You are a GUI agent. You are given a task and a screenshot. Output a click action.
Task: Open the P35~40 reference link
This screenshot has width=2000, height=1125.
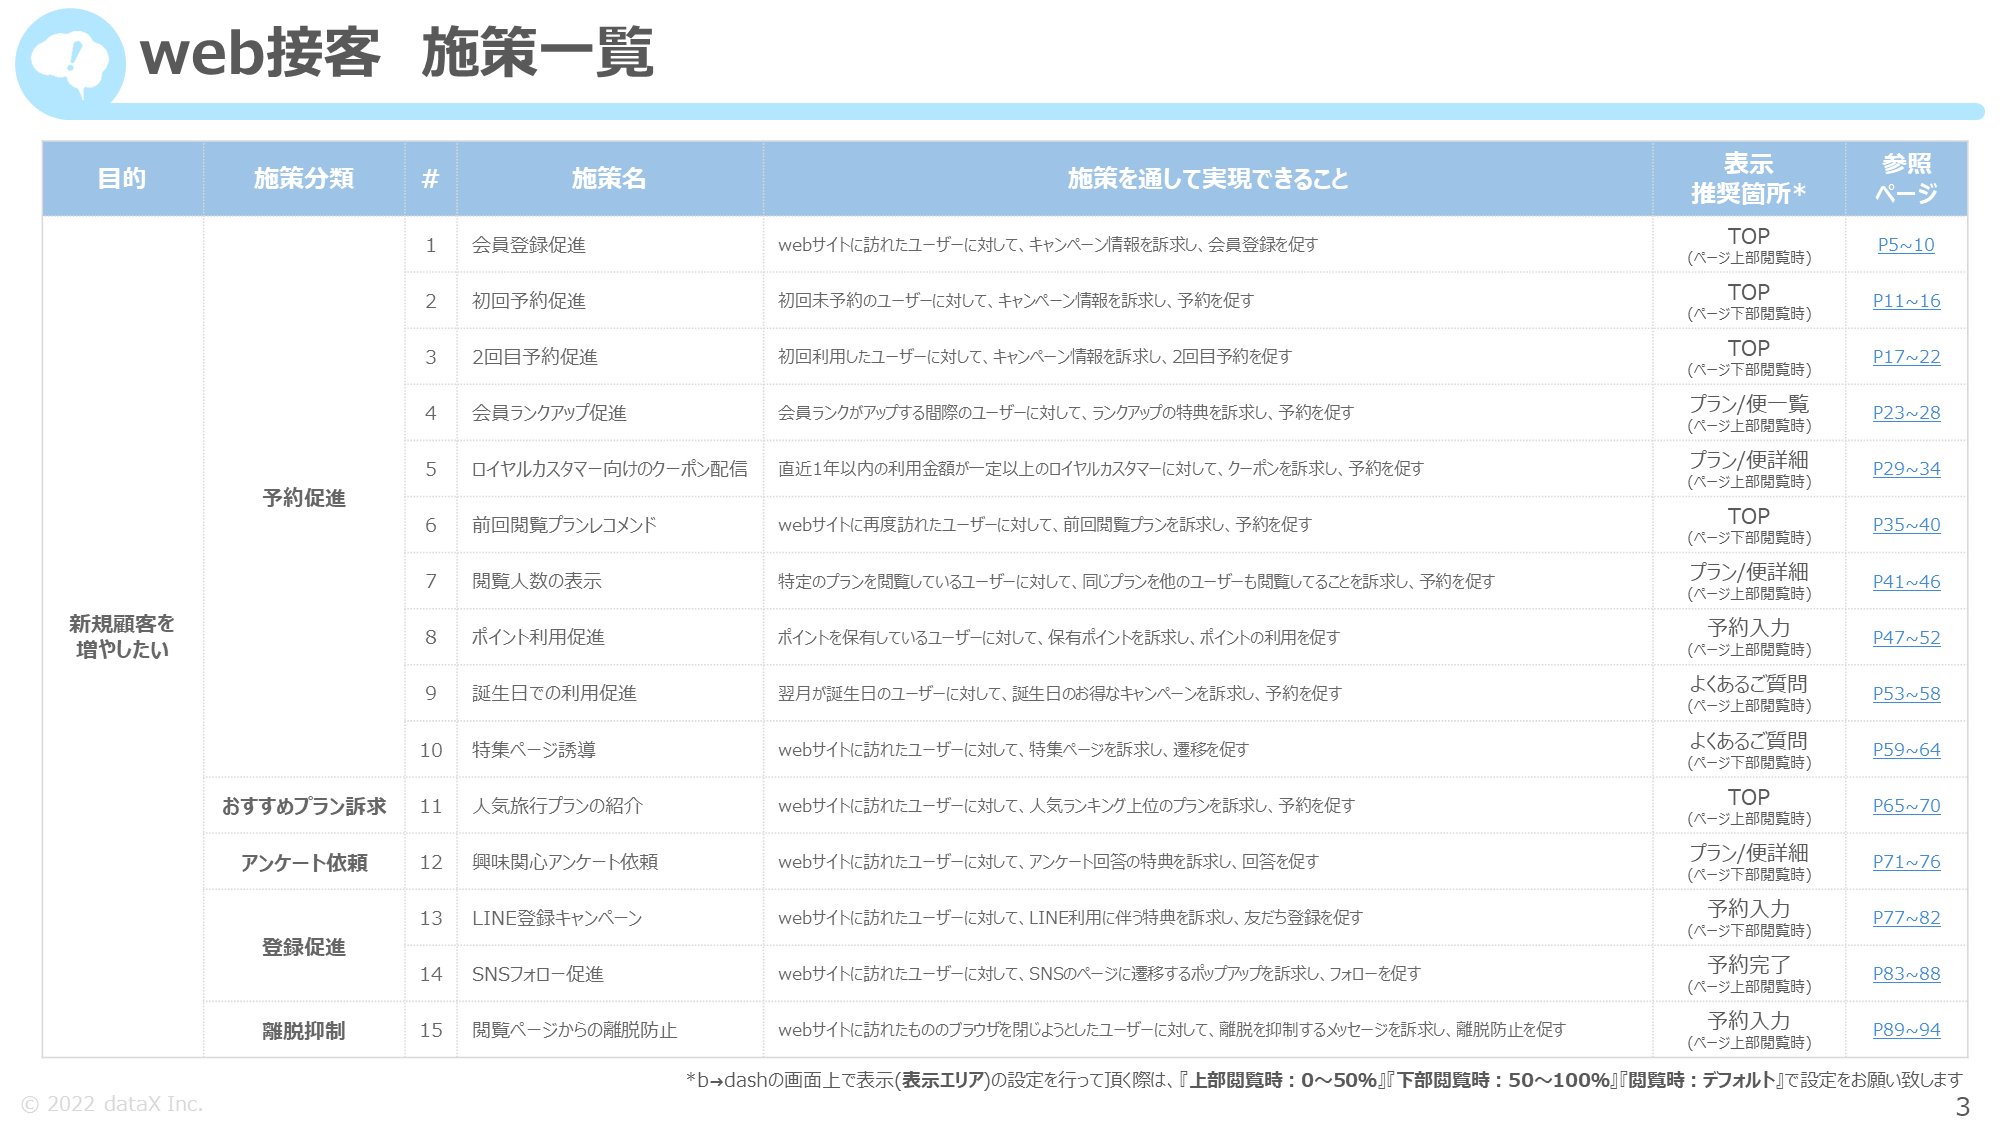click(x=1906, y=525)
